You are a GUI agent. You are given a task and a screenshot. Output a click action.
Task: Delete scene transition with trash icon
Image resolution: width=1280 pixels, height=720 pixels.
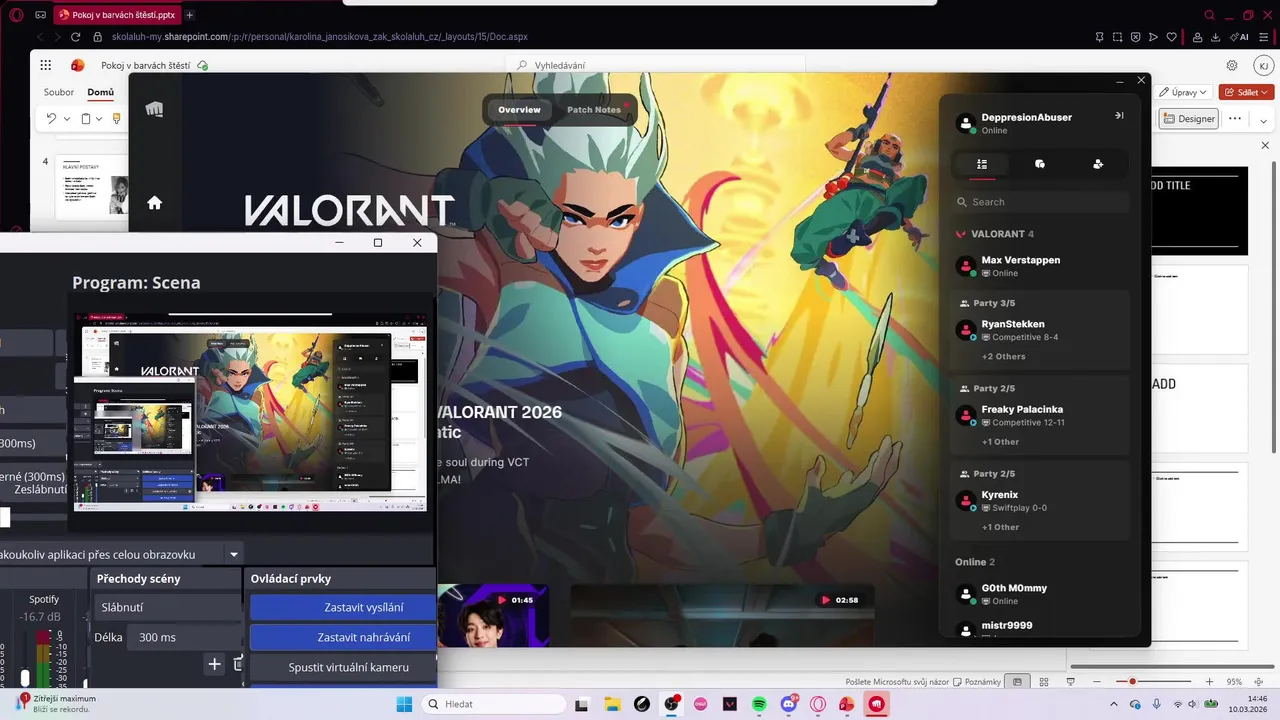[238, 664]
